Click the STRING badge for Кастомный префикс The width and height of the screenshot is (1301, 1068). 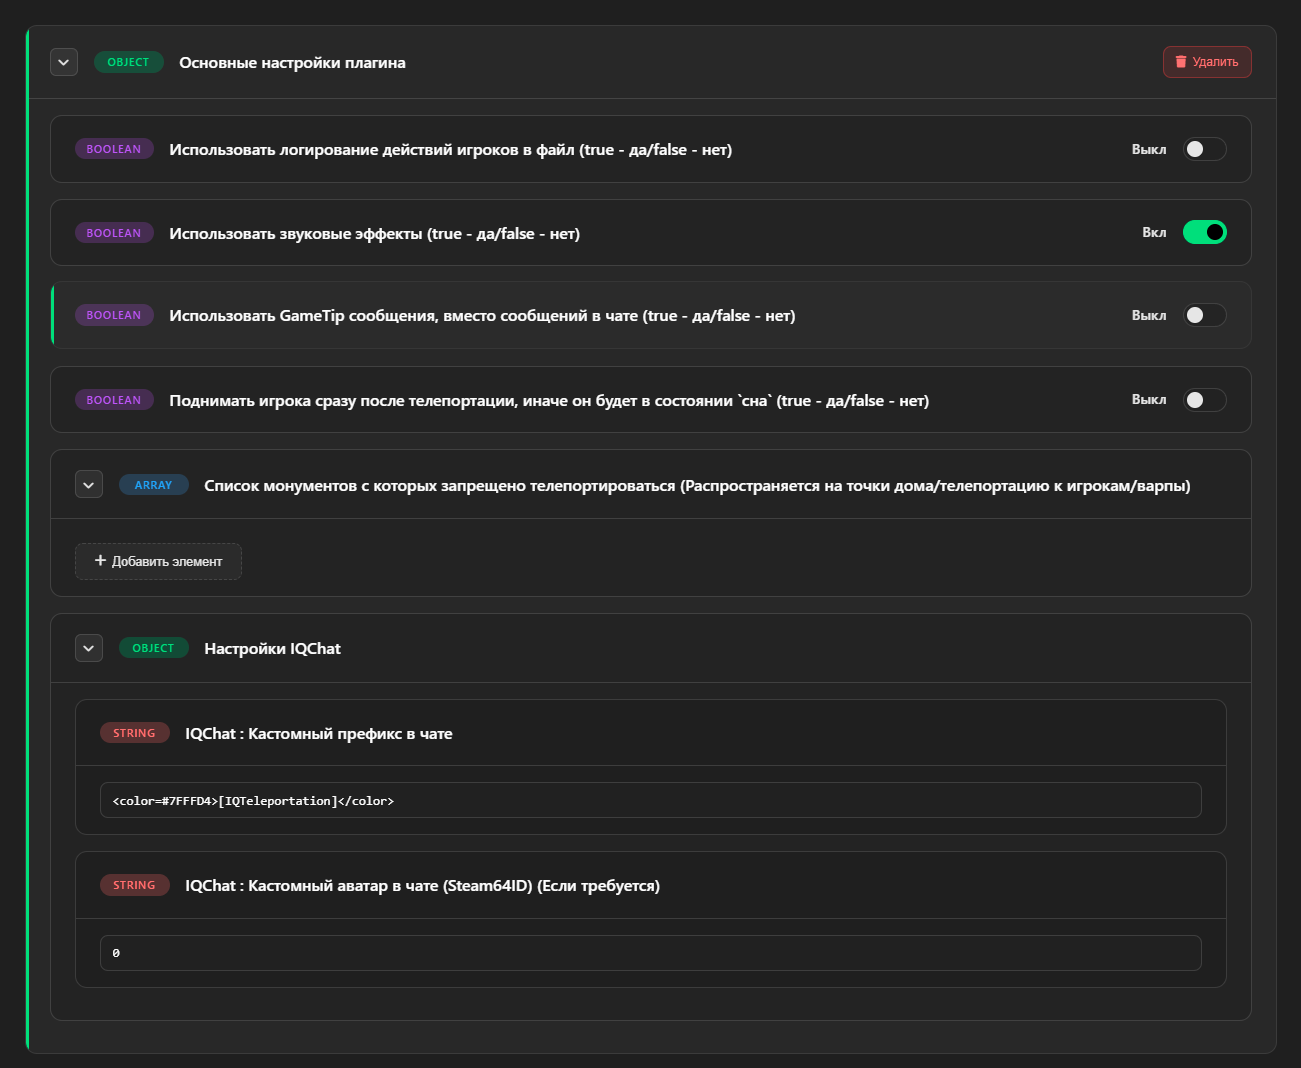coord(134,733)
